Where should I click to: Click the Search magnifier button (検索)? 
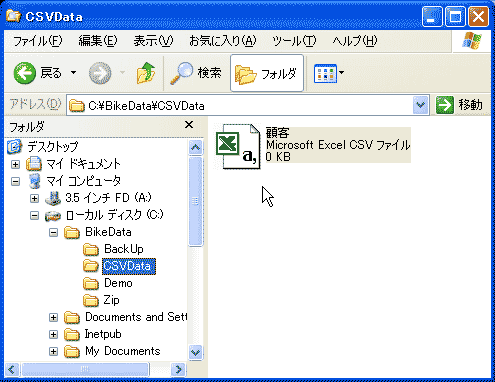coord(196,73)
